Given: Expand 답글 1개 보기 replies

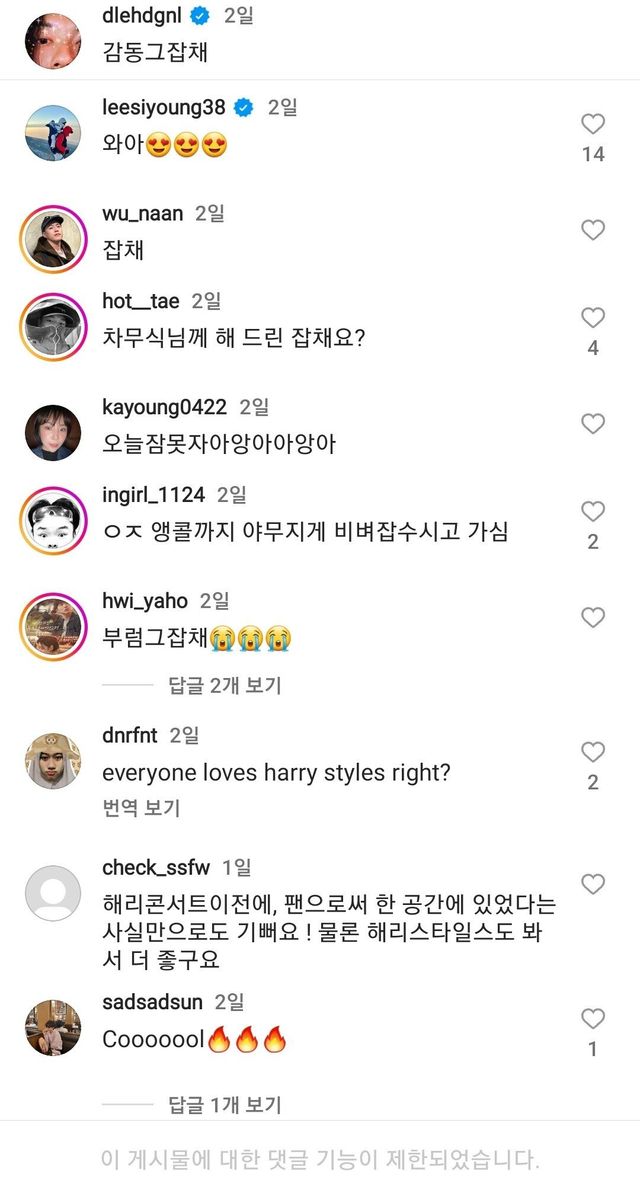Looking at the screenshot, I should (224, 1105).
